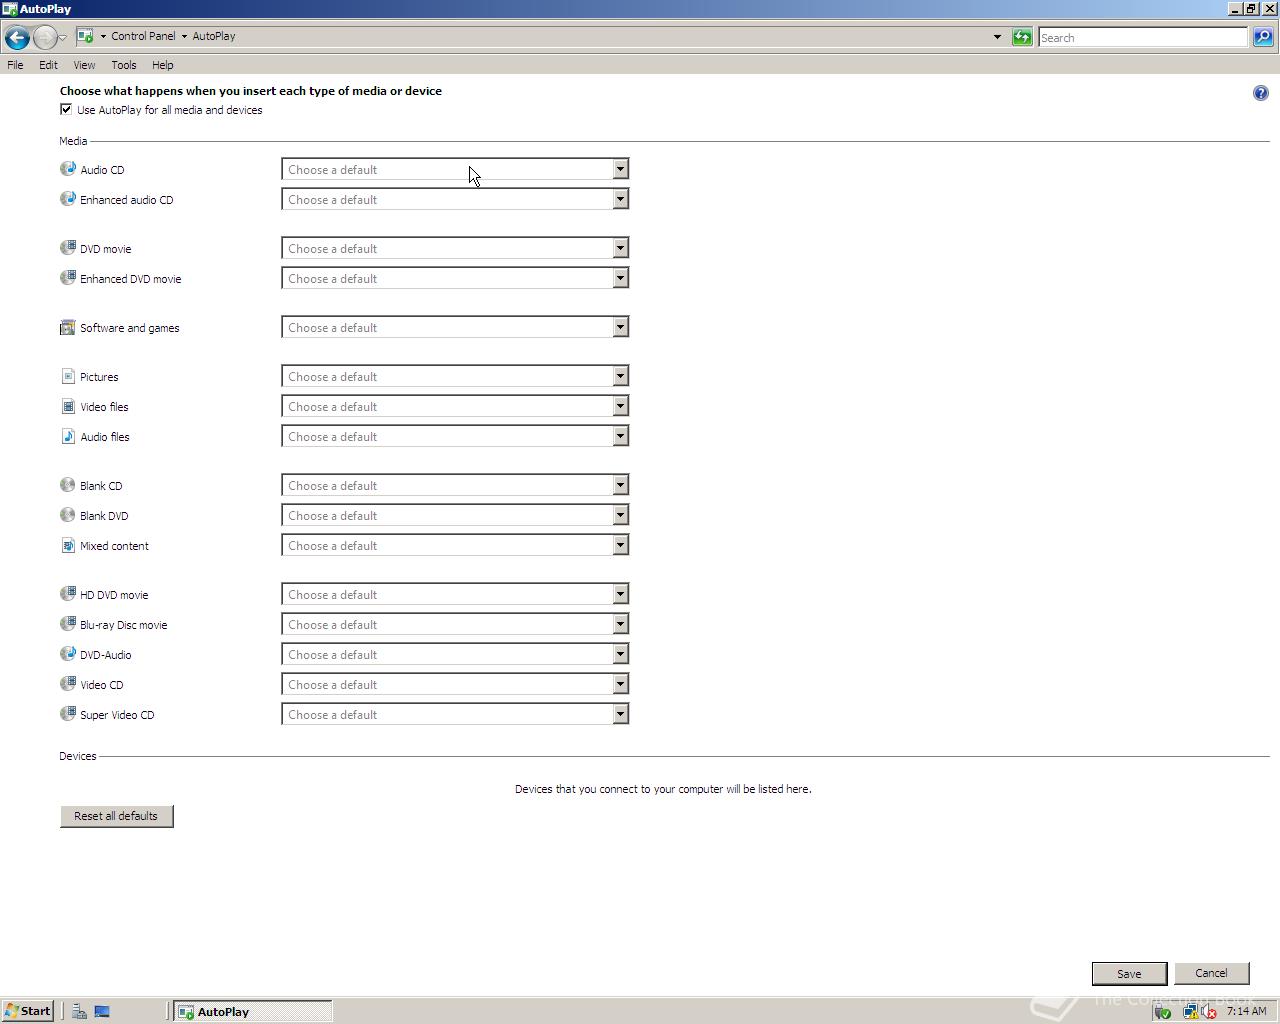Click the Save button
Viewport: 1280px width, 1024px height.
[1129, 973]
